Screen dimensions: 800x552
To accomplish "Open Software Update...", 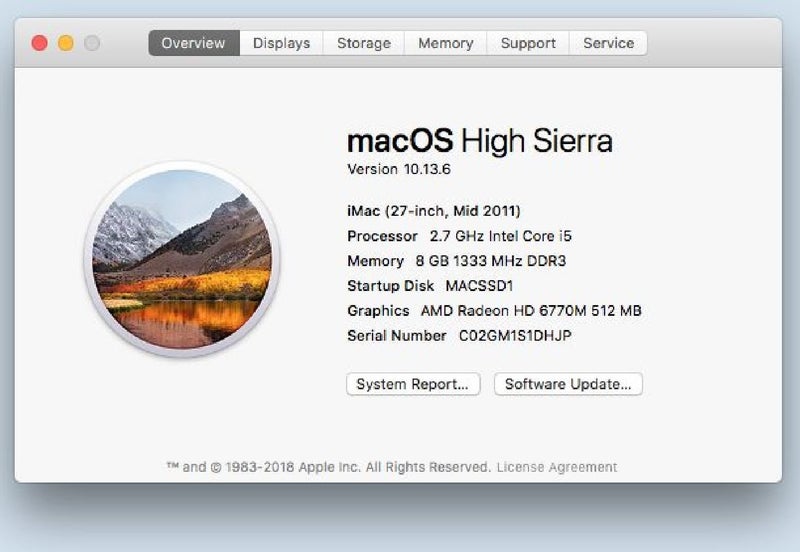I will coord(568,384).
